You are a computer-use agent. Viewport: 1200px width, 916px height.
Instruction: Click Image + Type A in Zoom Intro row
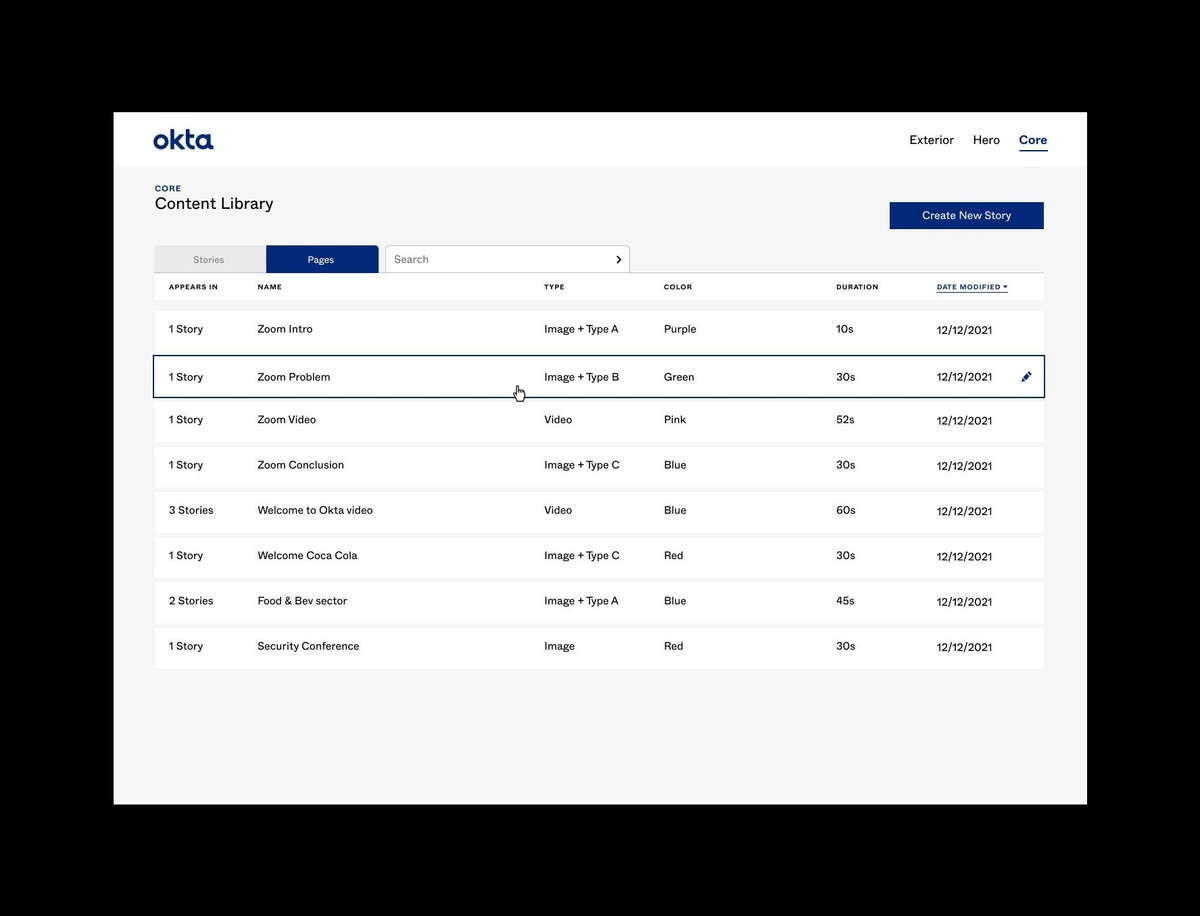point(581,329)
